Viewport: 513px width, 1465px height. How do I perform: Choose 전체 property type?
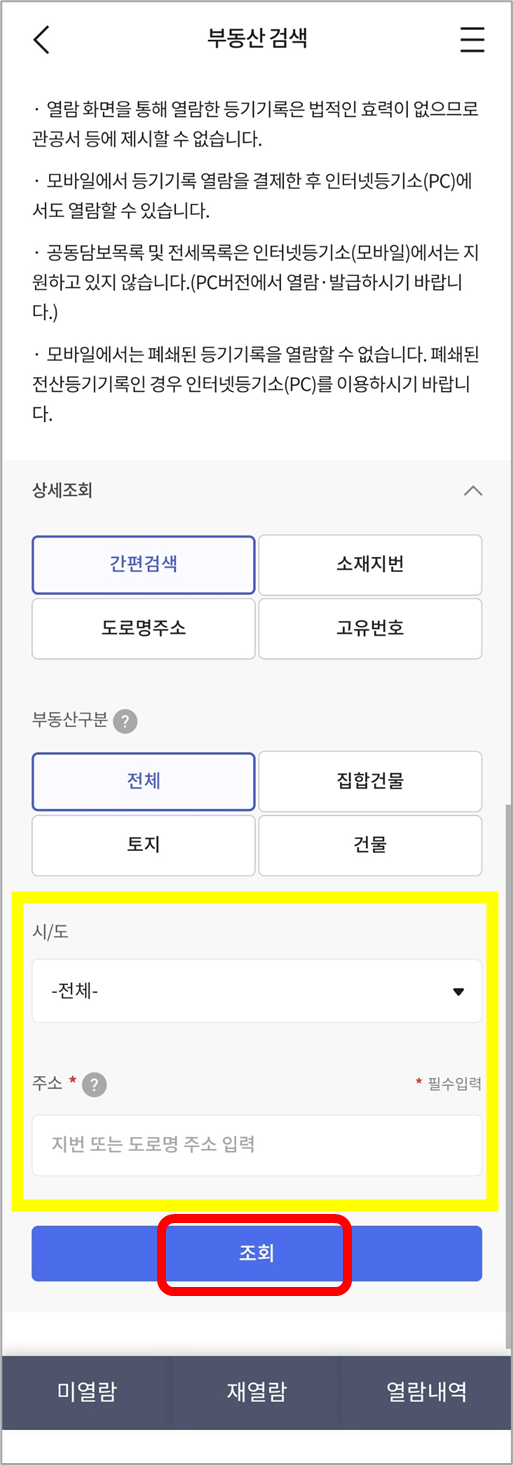coord(144,781)
